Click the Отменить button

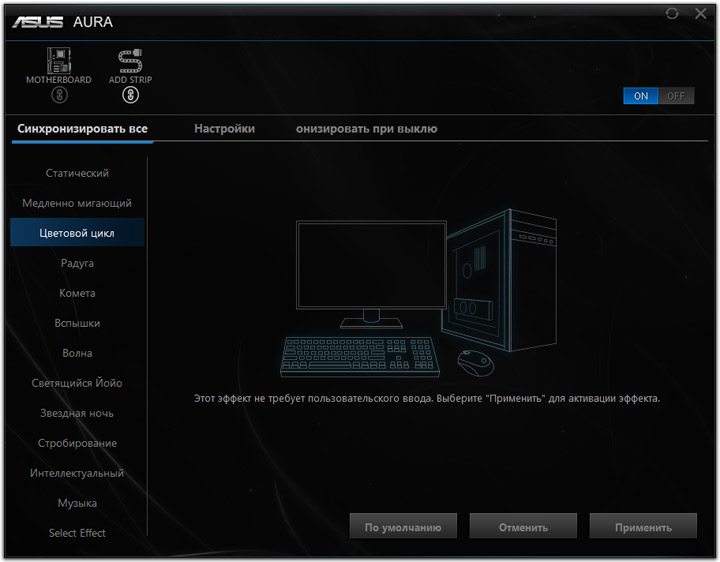(523, 527)
